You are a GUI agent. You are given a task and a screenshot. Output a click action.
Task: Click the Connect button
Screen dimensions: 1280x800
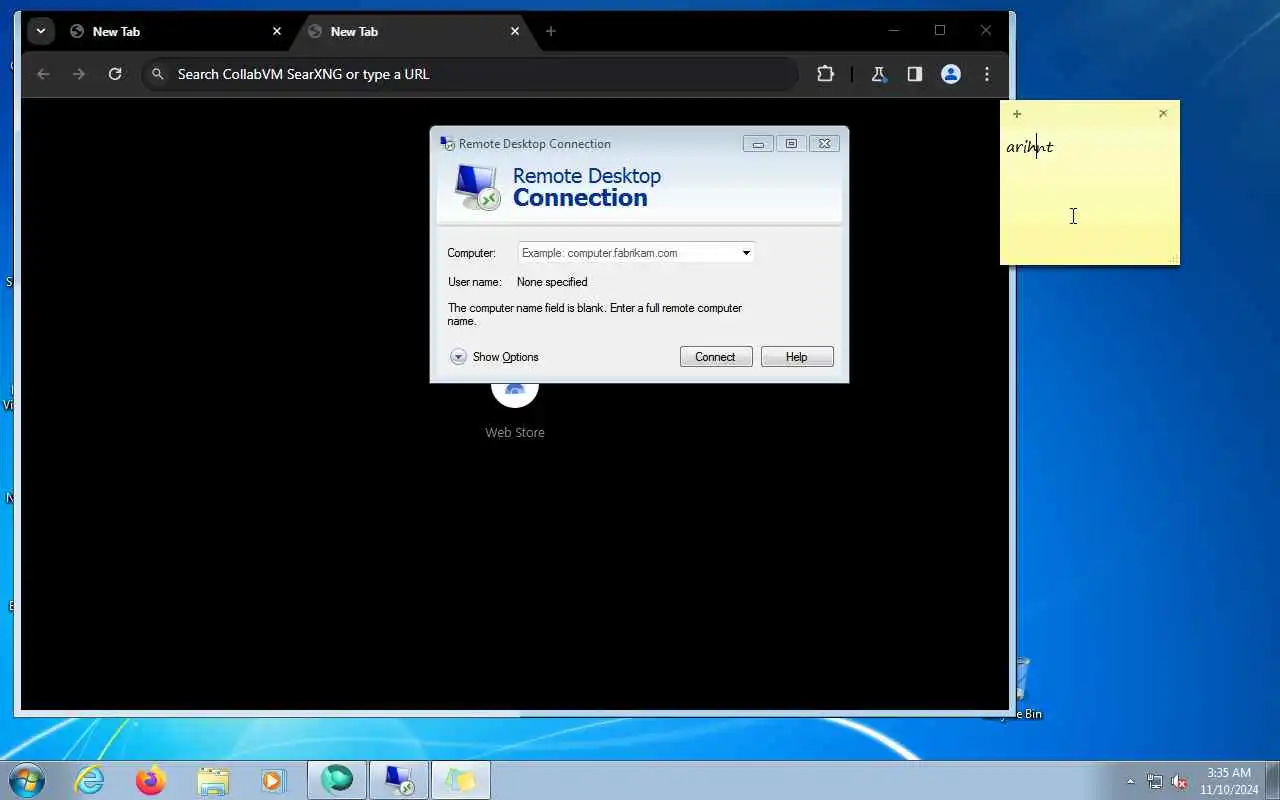point(716,357)
